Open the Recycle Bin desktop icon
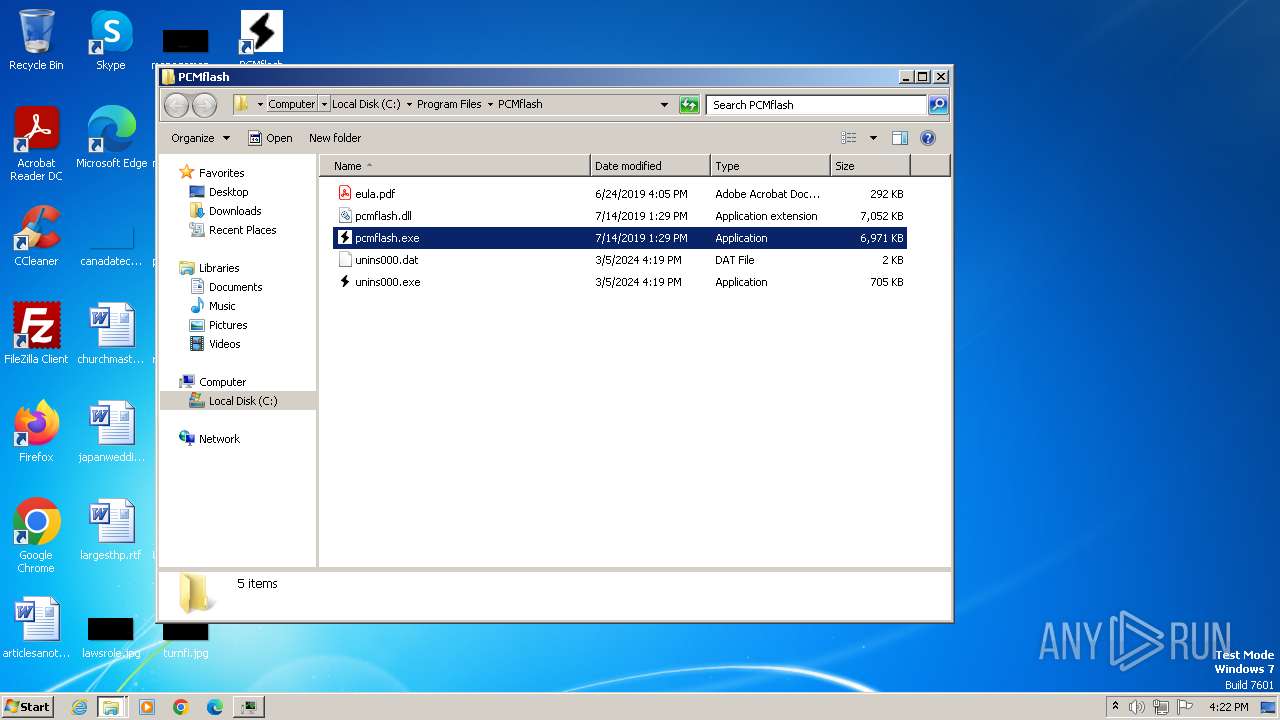 36,40
